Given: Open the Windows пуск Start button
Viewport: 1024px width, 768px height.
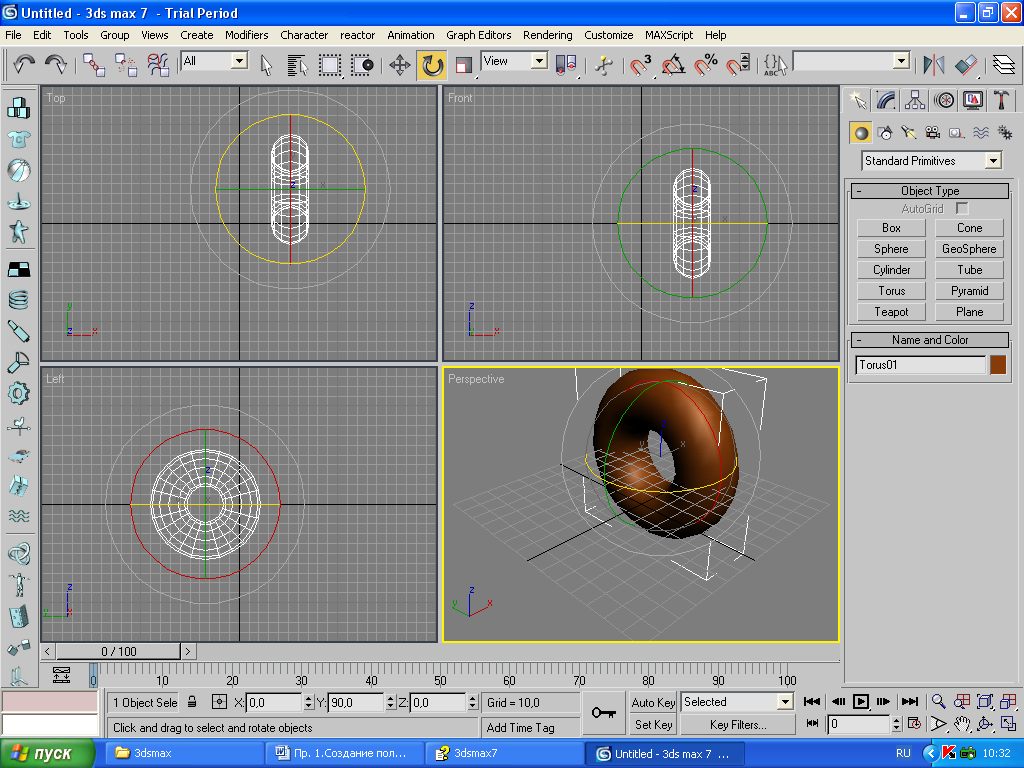Looking at the screenshot, I should pos(47,754).
